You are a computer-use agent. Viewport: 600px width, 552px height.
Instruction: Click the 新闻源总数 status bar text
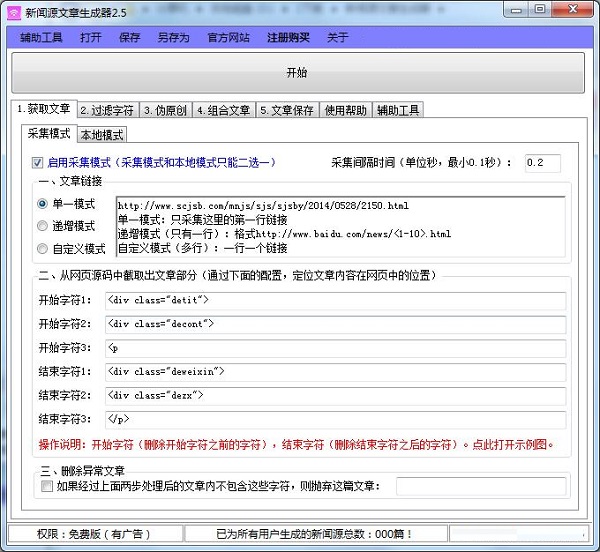coord(314,534)
